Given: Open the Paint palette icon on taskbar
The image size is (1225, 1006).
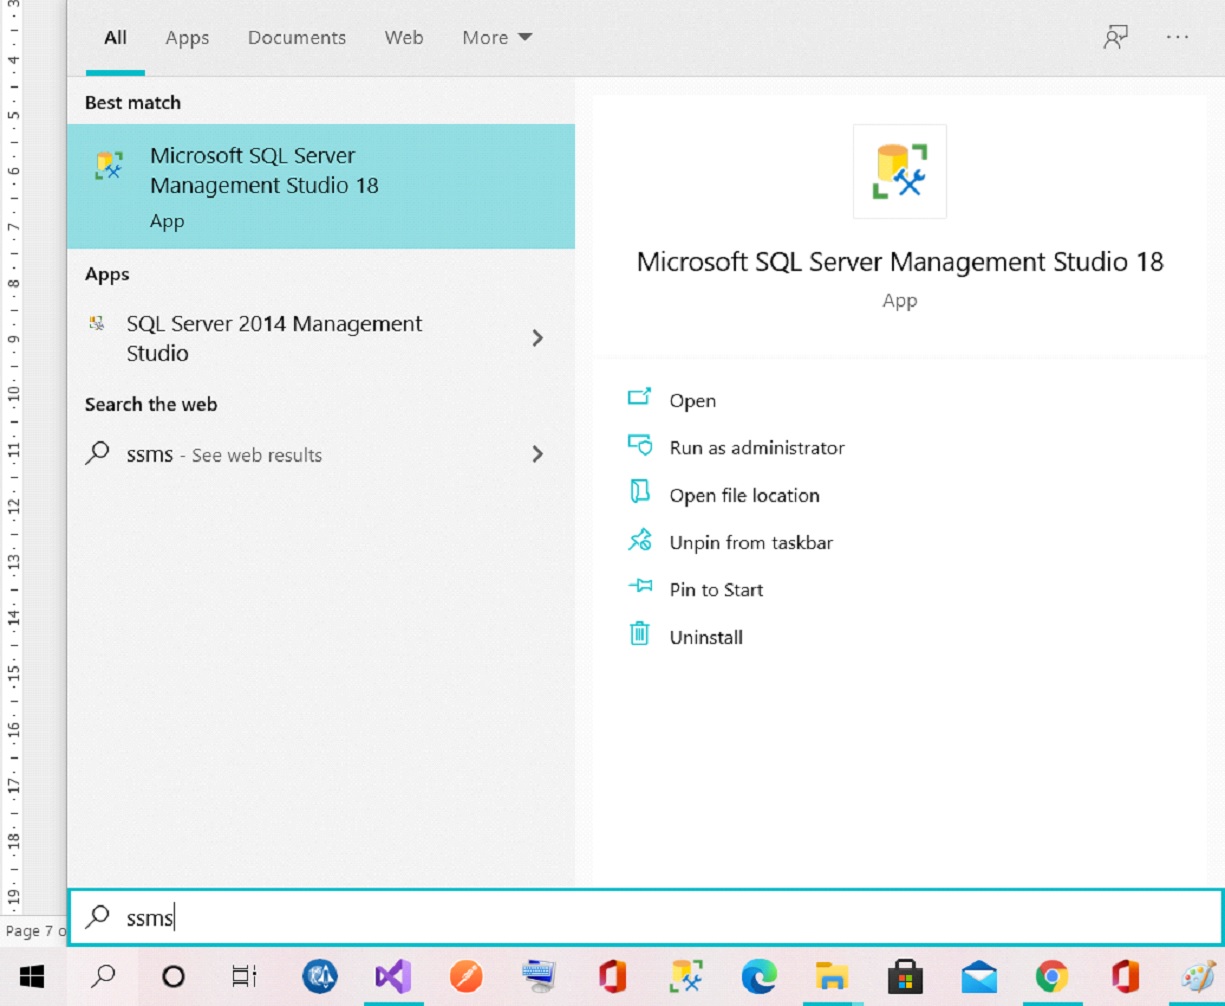Looking at the screenshot, I should (x=1197, y=976).
